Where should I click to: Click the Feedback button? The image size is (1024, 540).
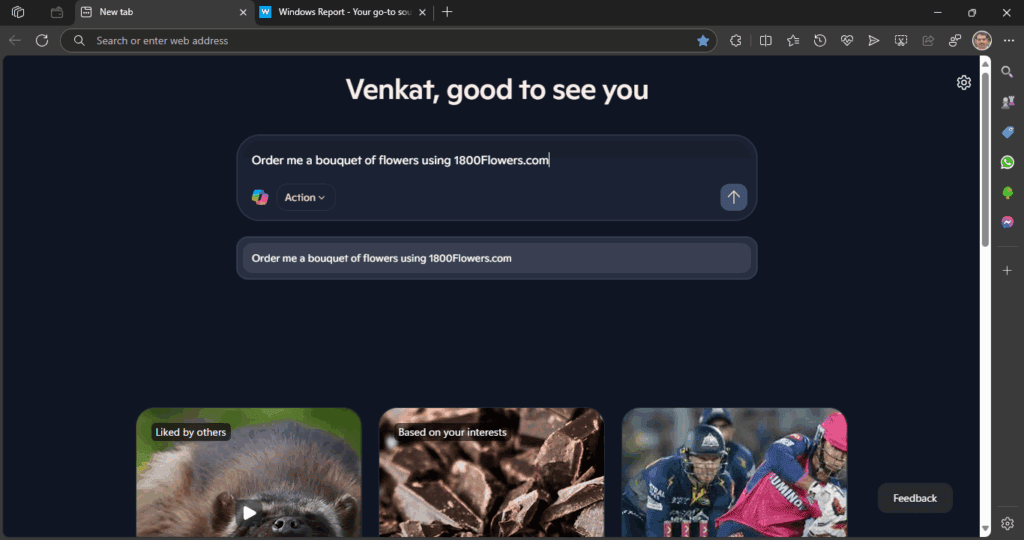(914, 498)
